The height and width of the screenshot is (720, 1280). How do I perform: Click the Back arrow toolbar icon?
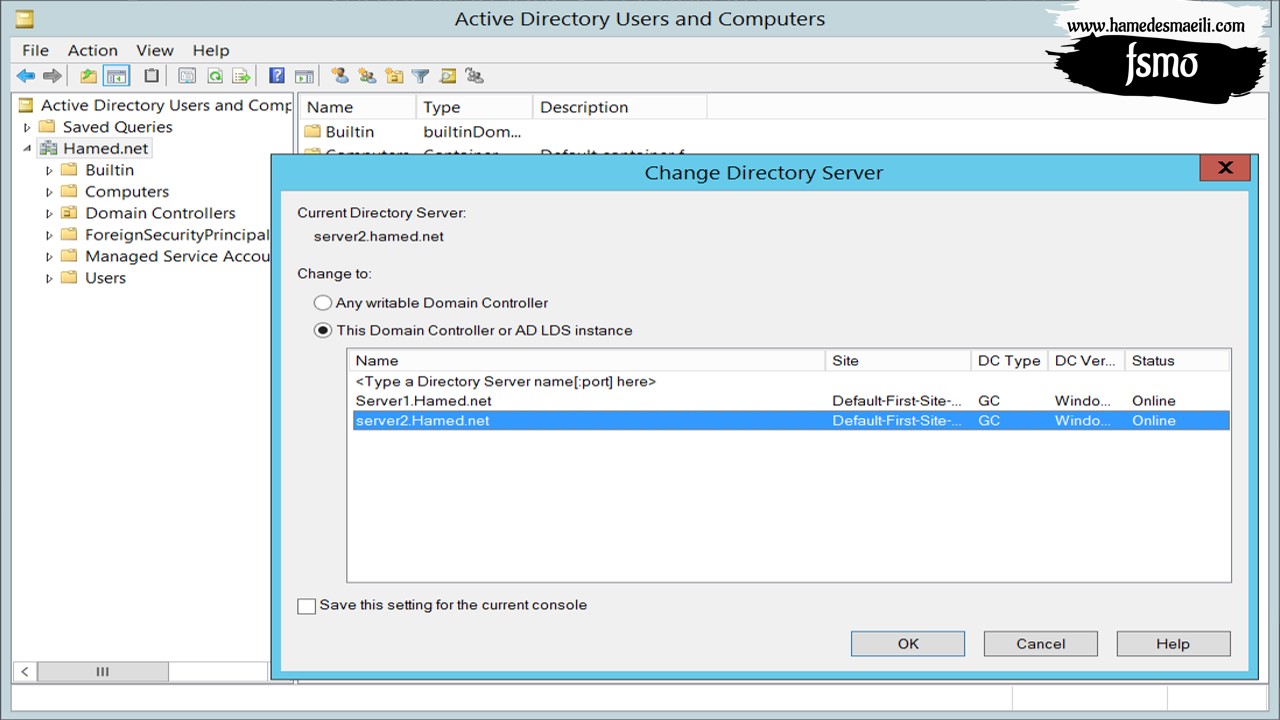26,76
